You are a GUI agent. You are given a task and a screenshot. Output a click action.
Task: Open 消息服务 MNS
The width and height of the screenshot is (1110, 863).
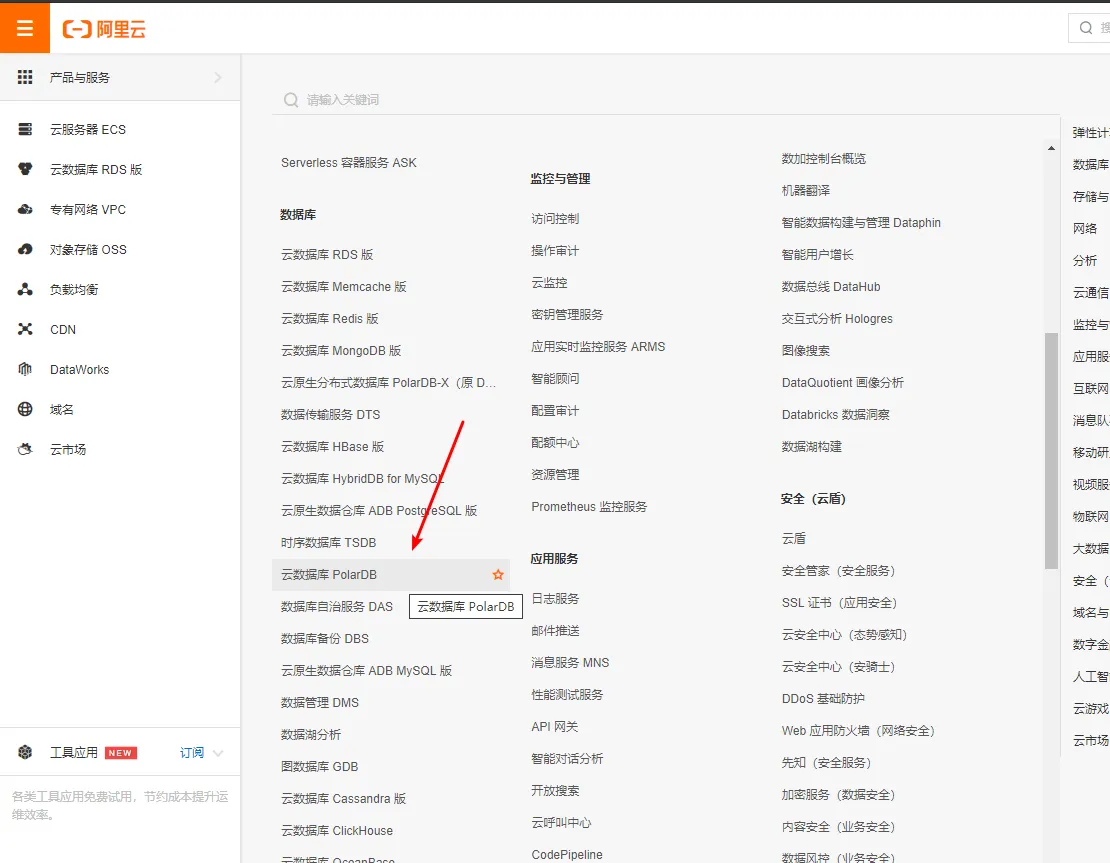[x=571, y=663]
